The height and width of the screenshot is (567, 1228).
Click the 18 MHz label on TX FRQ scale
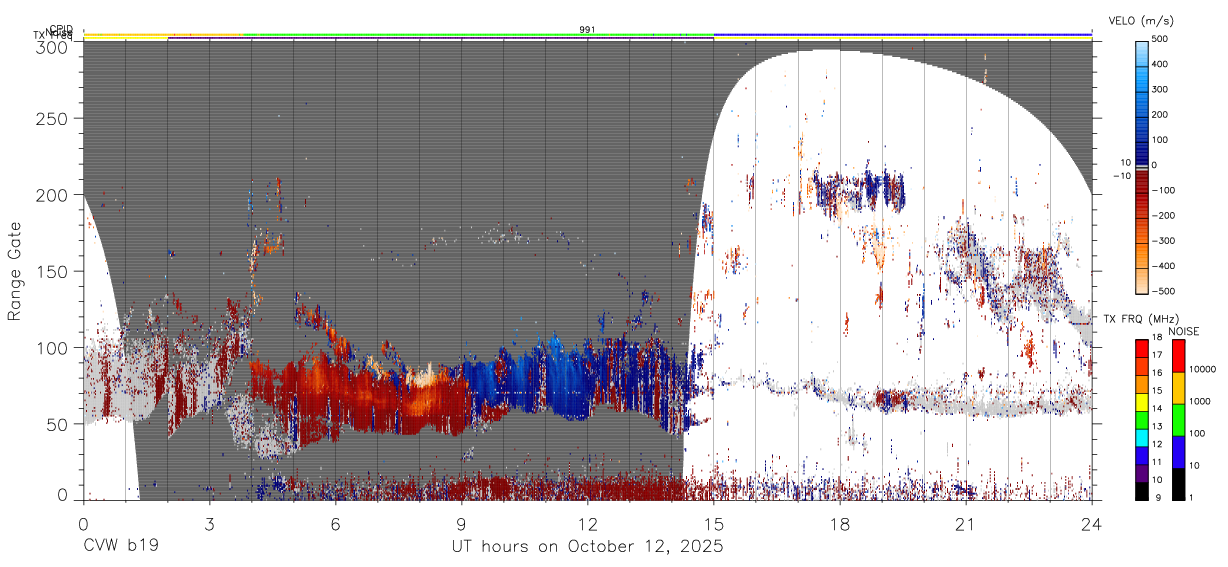(x=1159, y=339)
